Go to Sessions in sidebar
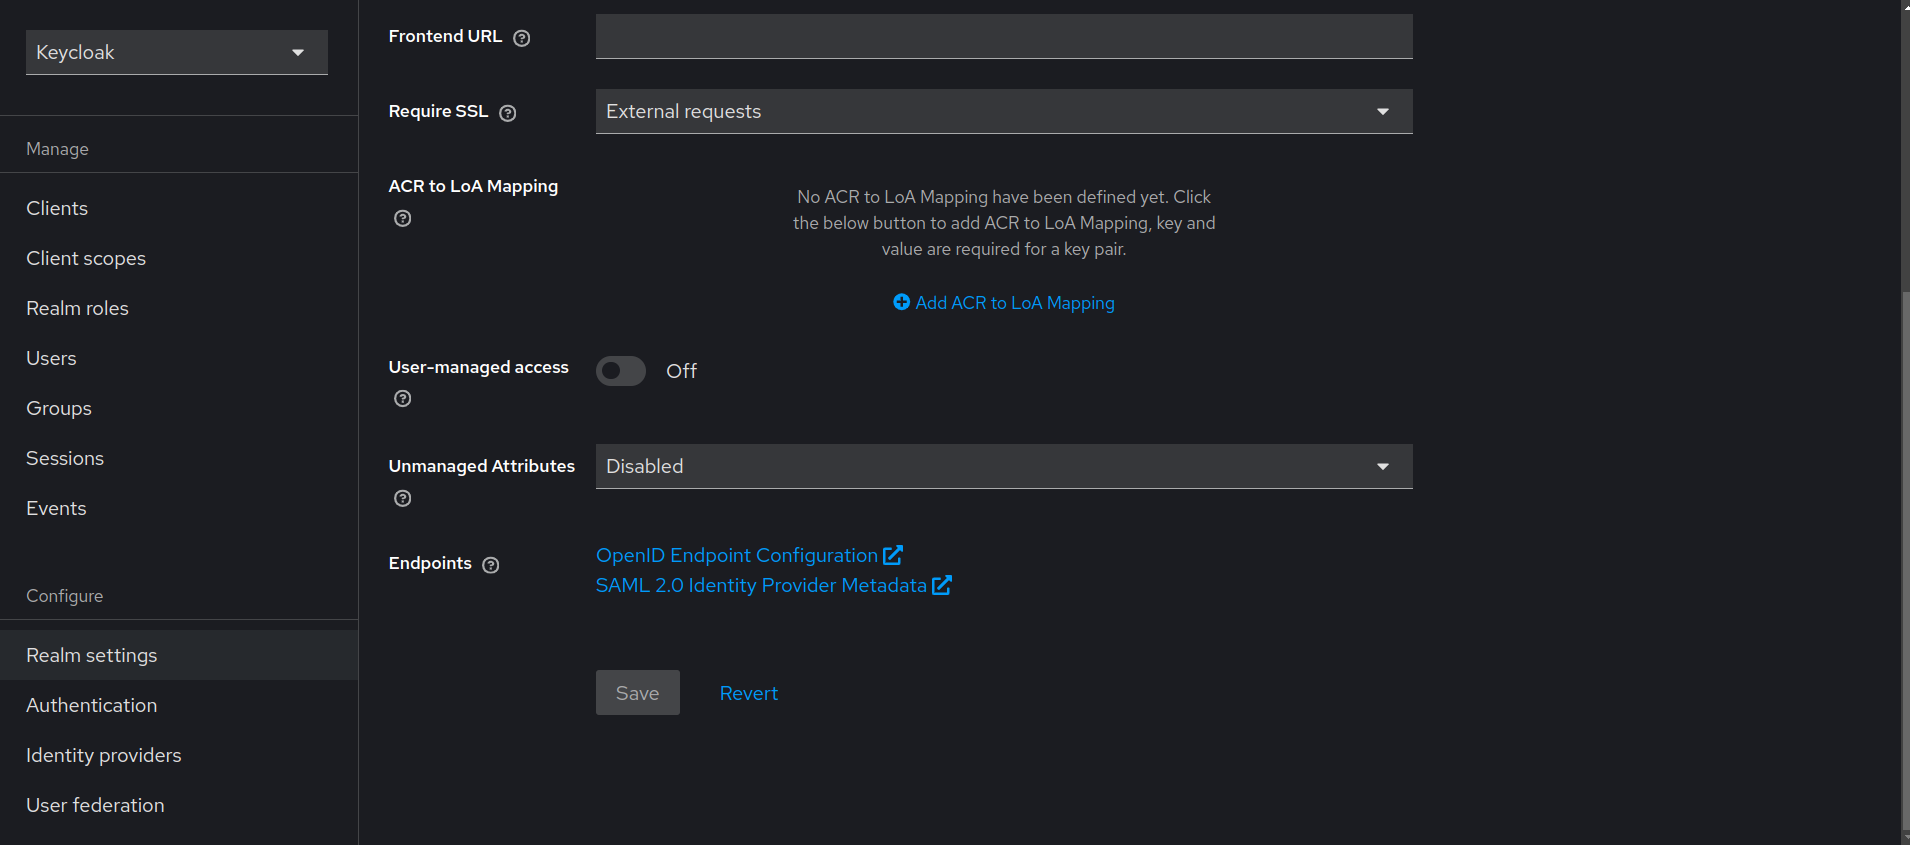1910x845 pixels. tap(179, 458)
